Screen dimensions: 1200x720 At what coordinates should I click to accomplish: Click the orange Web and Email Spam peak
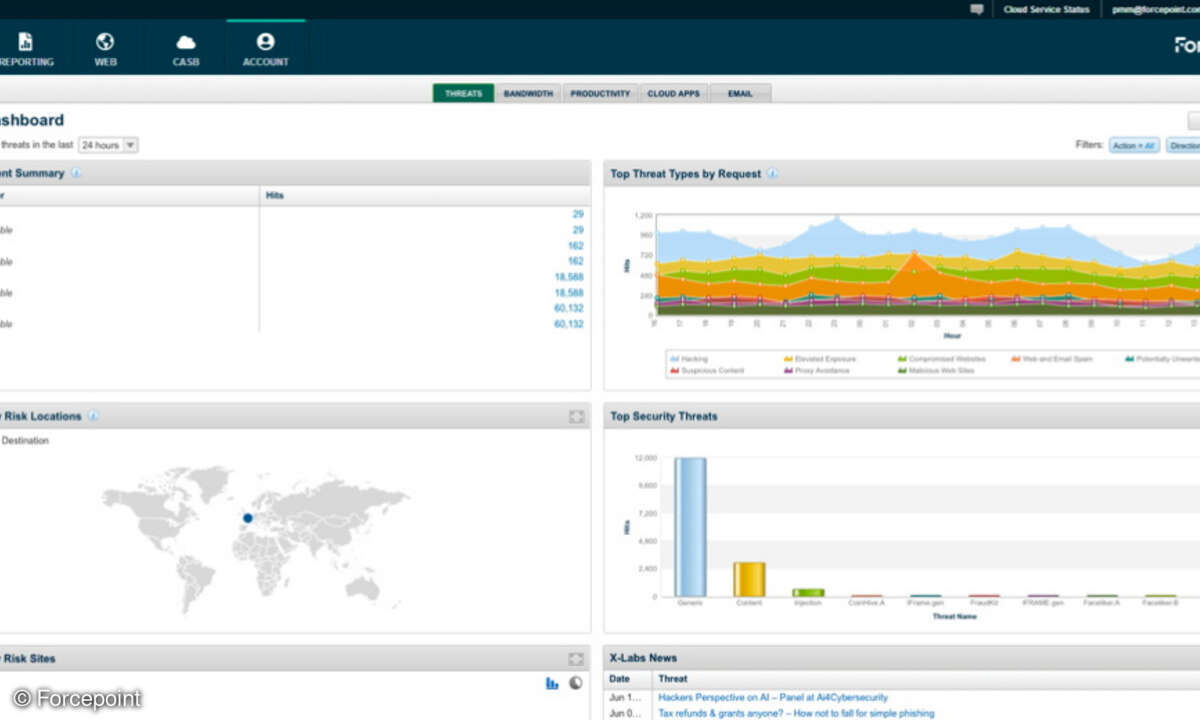[x=913, y=255]
